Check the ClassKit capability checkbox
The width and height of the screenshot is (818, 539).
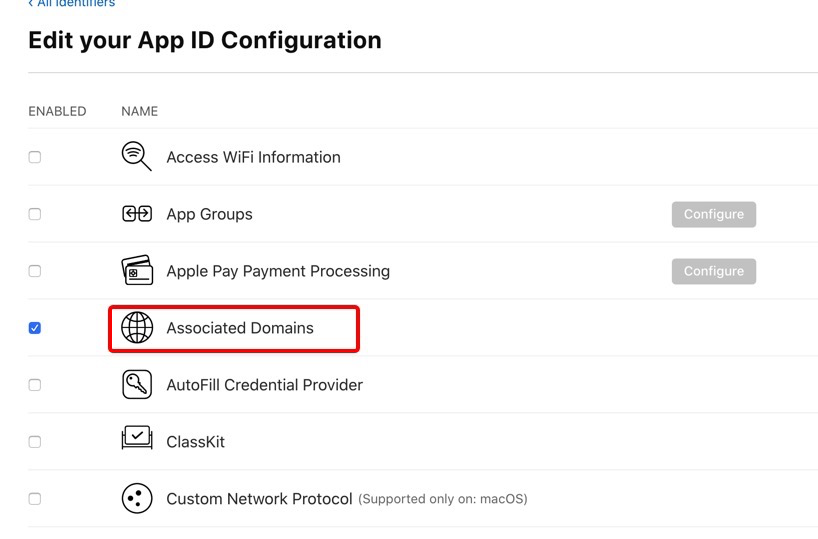35,441
